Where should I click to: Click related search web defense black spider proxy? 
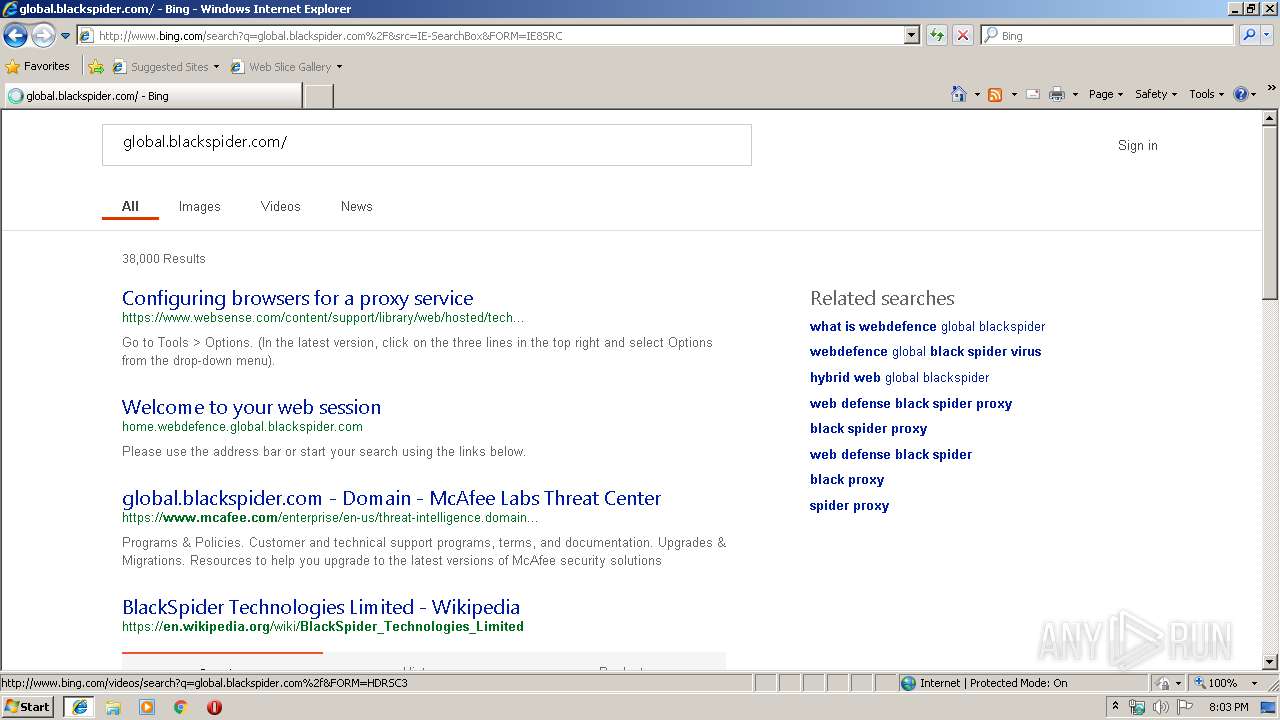[x=911, y=403]
